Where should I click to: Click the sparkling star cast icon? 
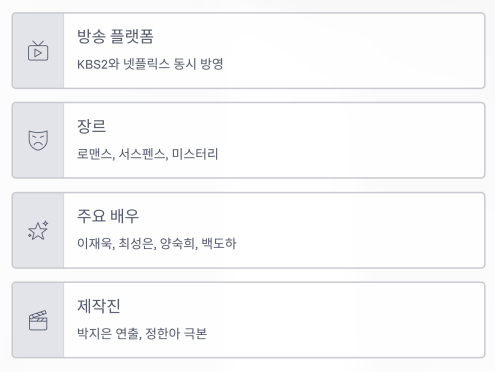click(38, 230)
